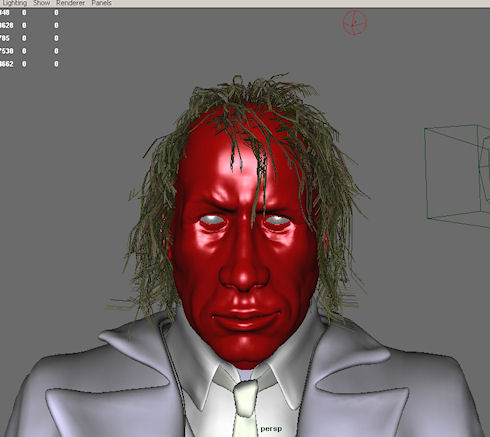Click the persp camera label
This screenshot has height=437, width=490.
point(271,429)
